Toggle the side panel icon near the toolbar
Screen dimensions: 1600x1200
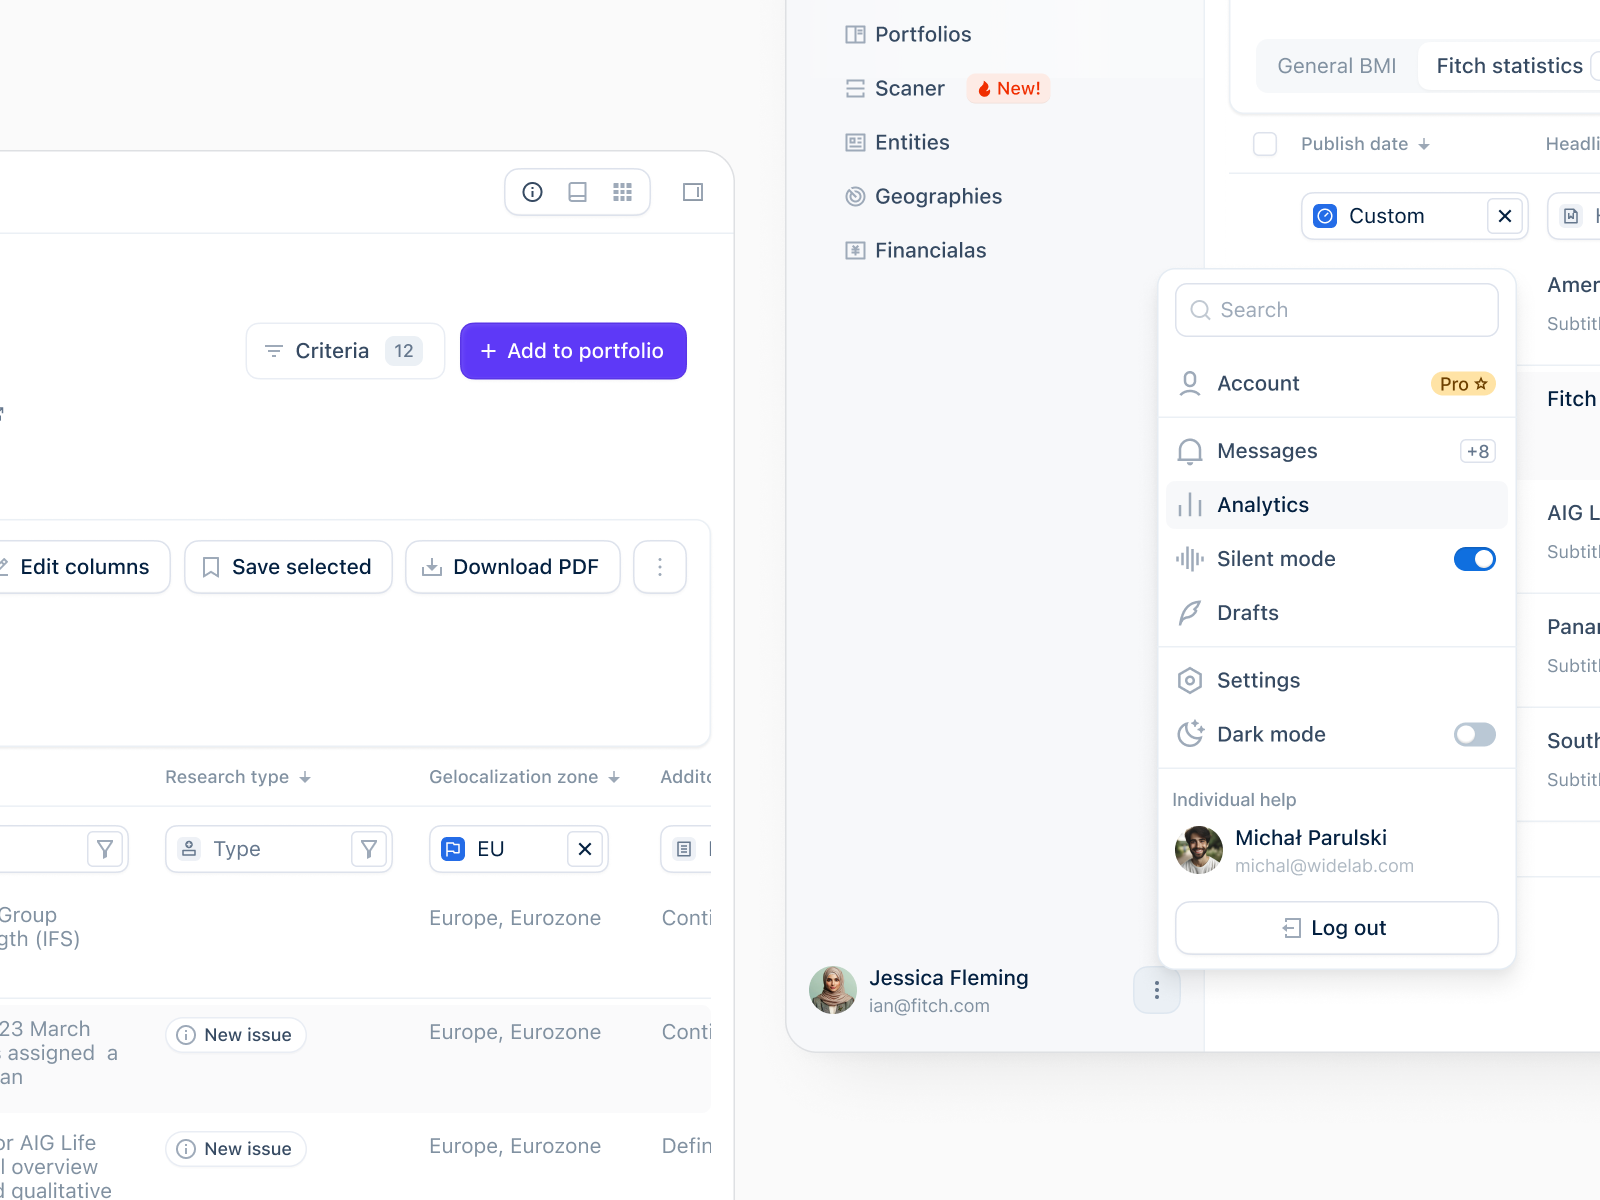693,191
